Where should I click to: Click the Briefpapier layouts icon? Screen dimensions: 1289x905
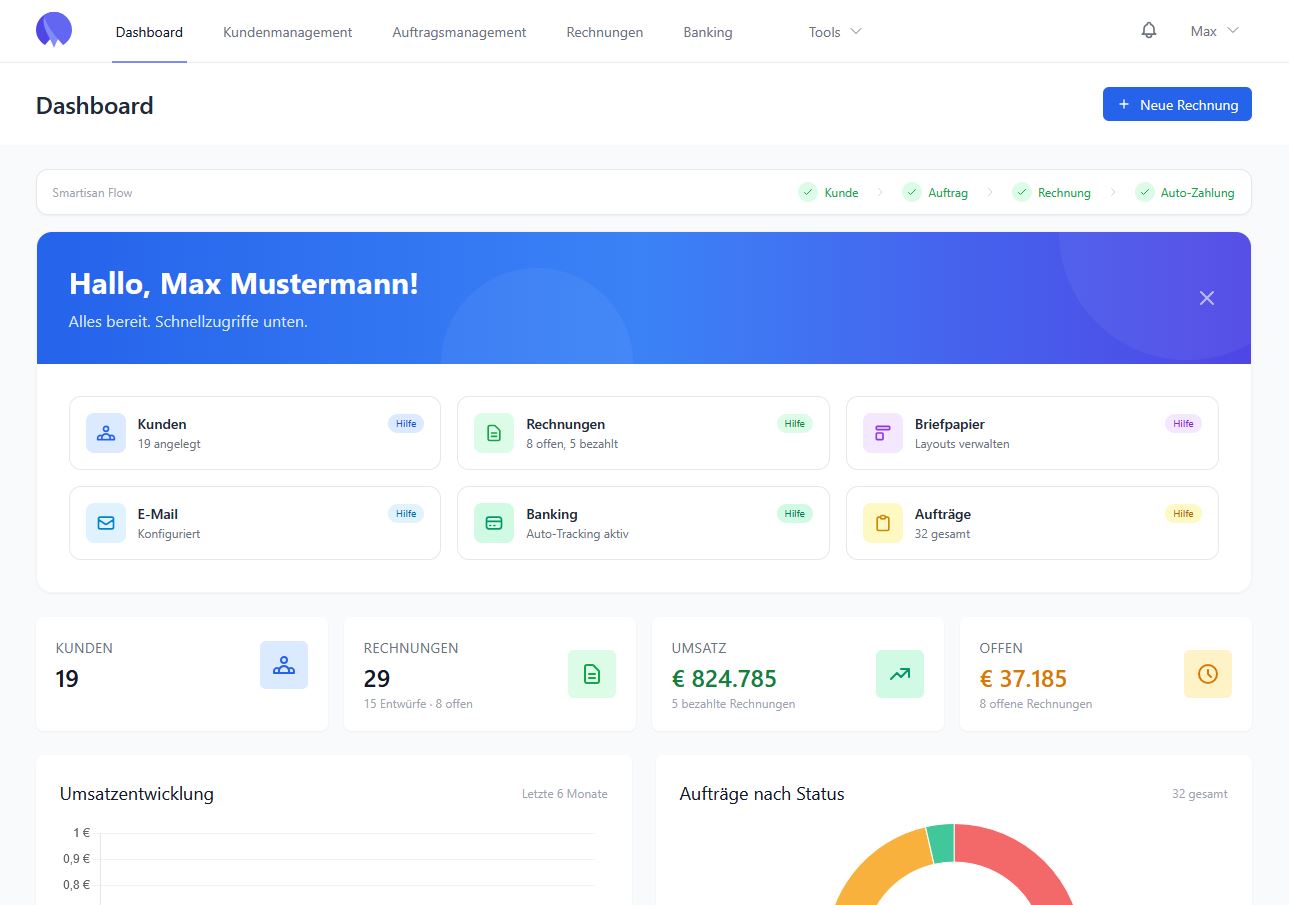[x=882, y=432]
